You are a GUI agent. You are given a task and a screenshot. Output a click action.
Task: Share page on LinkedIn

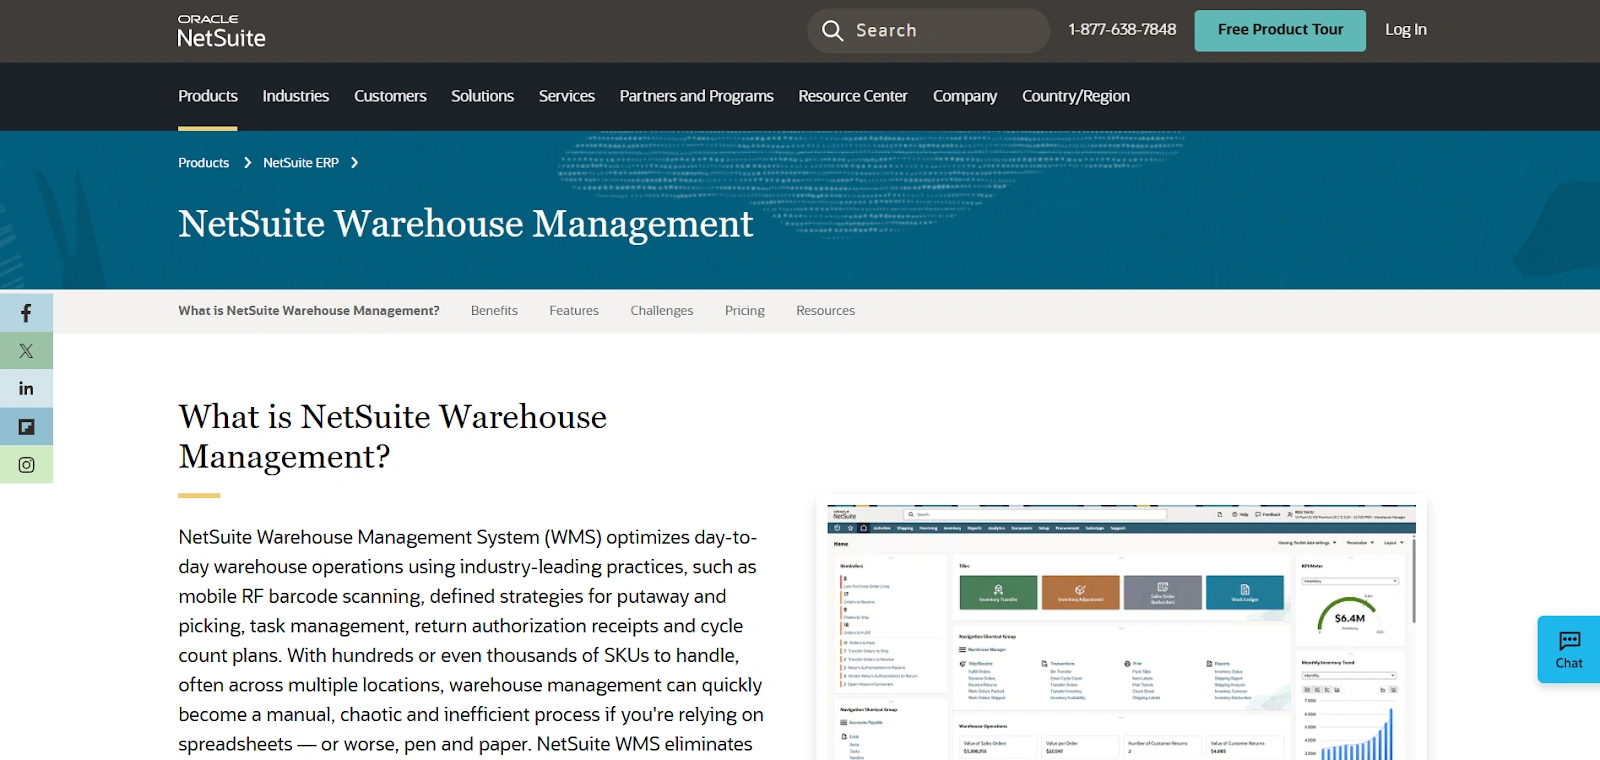pyautogui.click(x=26, y=389)
